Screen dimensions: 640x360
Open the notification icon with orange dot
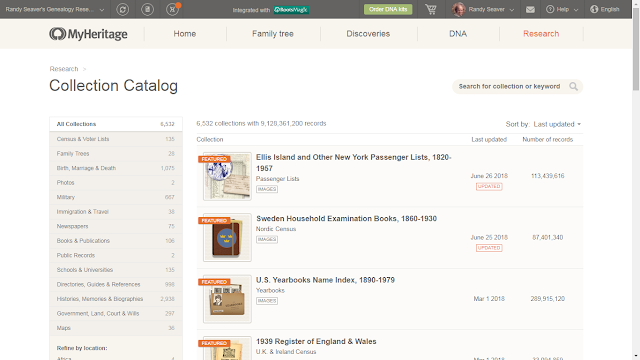pyautogui.click(x=173, y=9)
